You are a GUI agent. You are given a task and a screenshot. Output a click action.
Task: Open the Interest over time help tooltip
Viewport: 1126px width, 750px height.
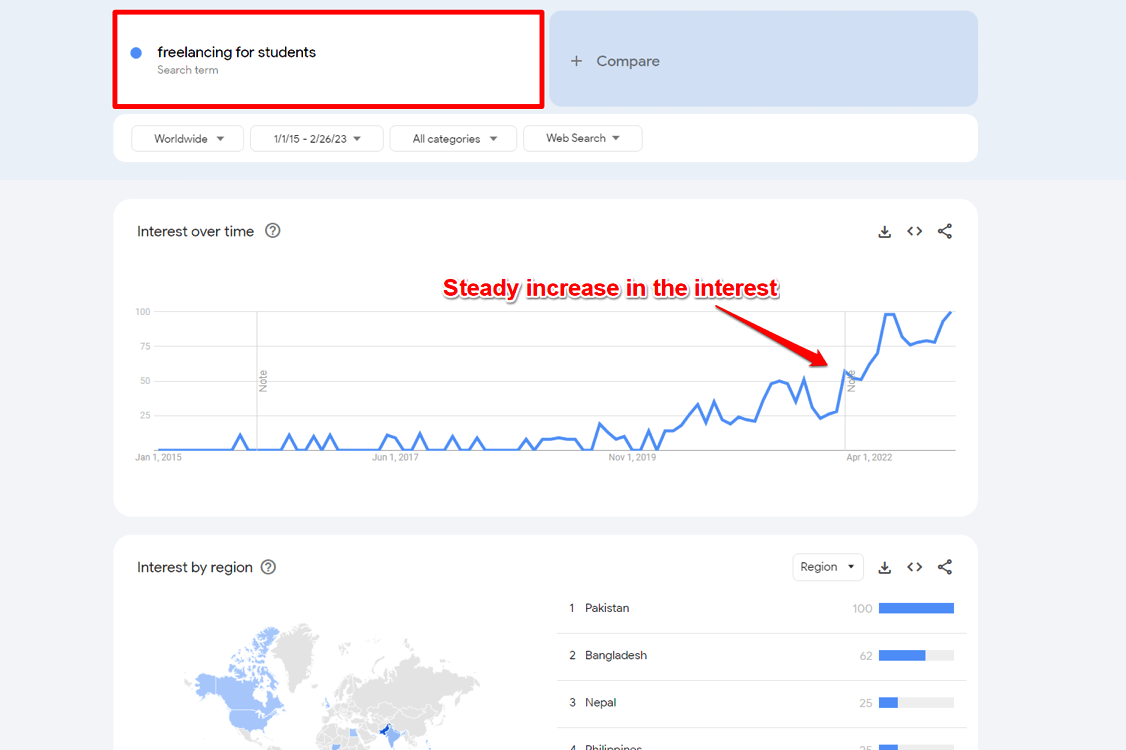[272, 231]
